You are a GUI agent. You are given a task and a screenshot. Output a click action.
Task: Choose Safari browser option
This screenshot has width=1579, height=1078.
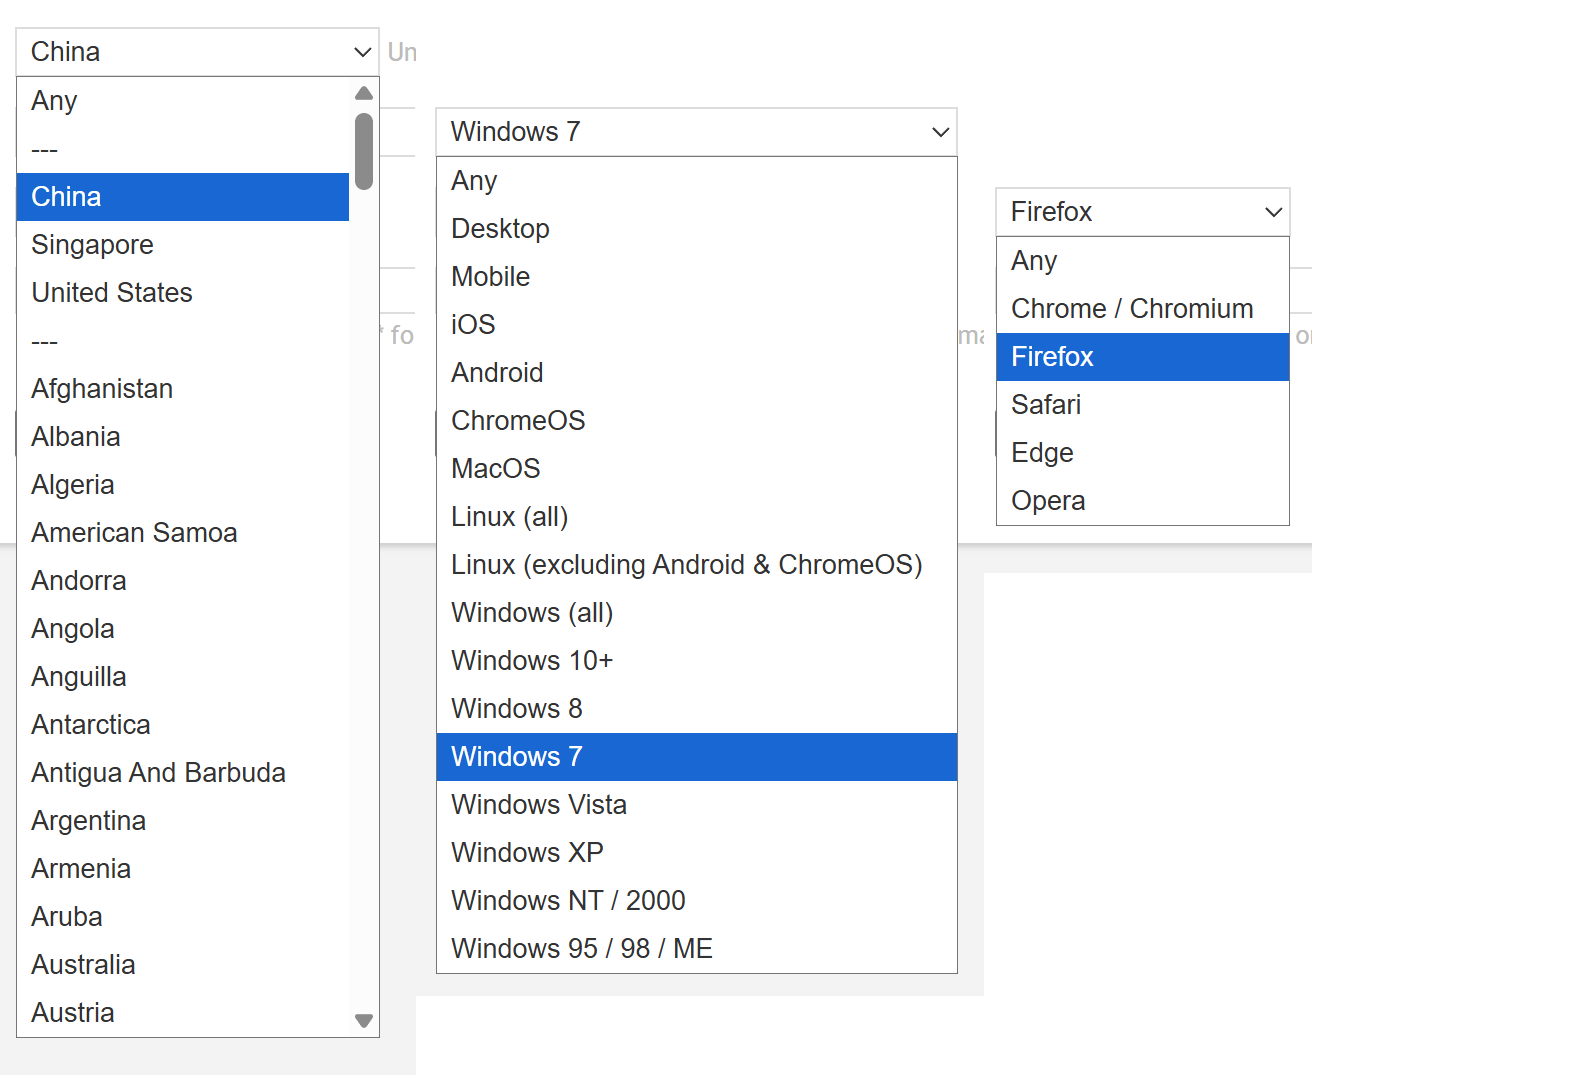1143,405
